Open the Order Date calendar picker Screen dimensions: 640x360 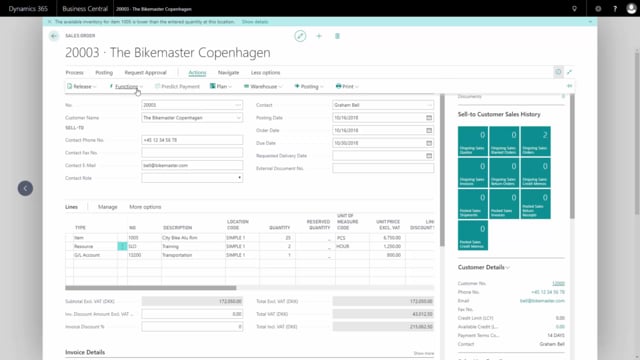pos(429,130)
